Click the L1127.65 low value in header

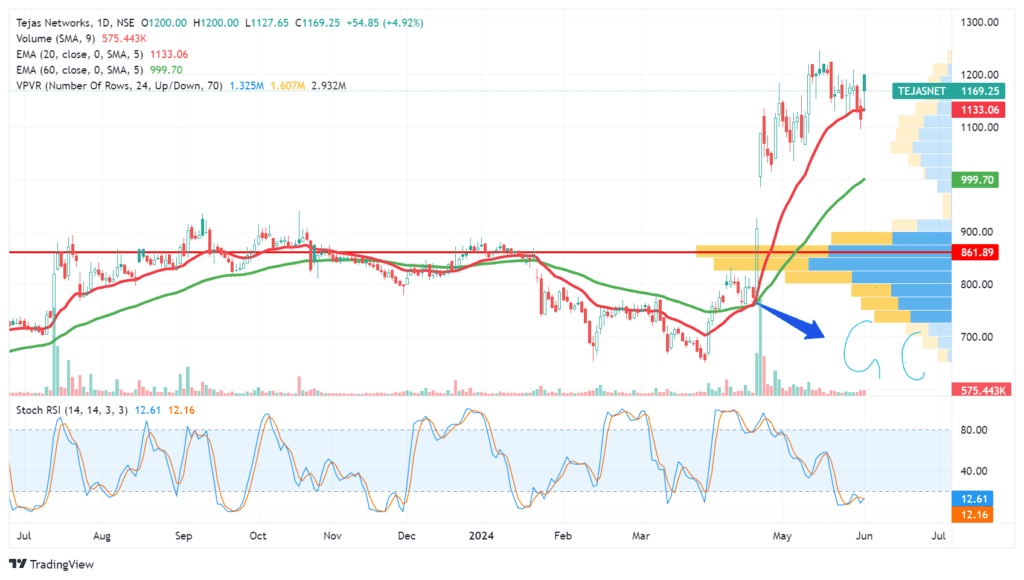pyautogui.click(x=266, y=23)
